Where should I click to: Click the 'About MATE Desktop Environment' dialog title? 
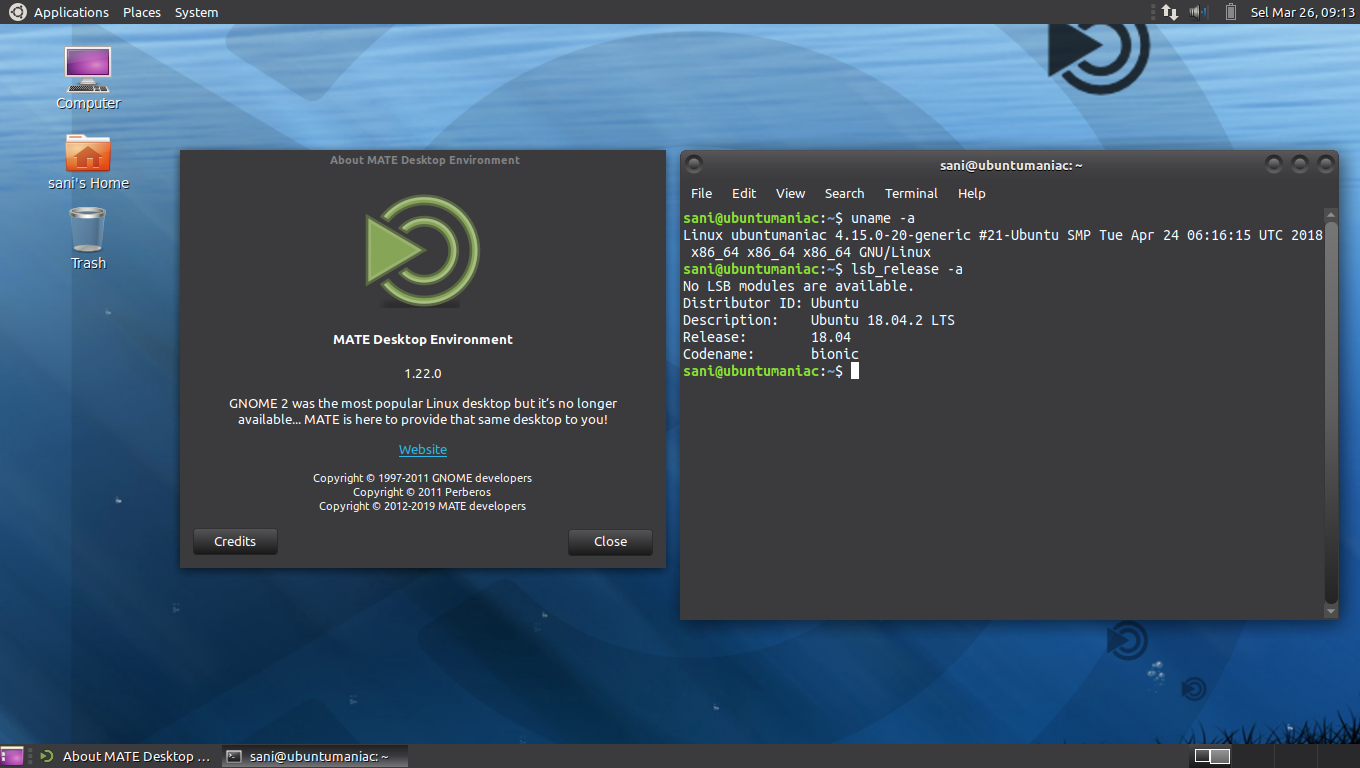click(425, 160)
